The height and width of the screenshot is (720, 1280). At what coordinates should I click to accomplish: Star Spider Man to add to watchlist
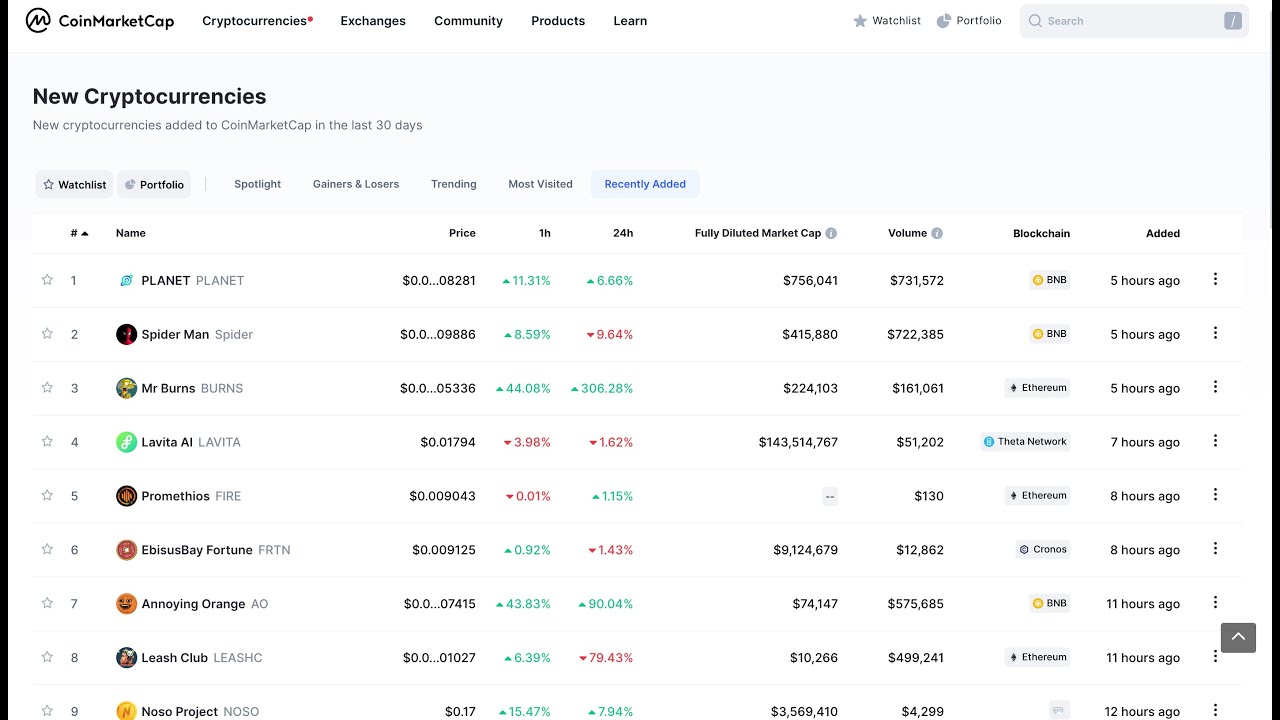point(47,334)
